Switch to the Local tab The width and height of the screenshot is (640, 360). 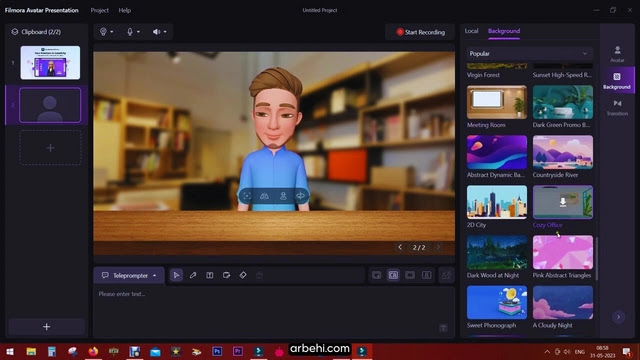click(471, 31)
